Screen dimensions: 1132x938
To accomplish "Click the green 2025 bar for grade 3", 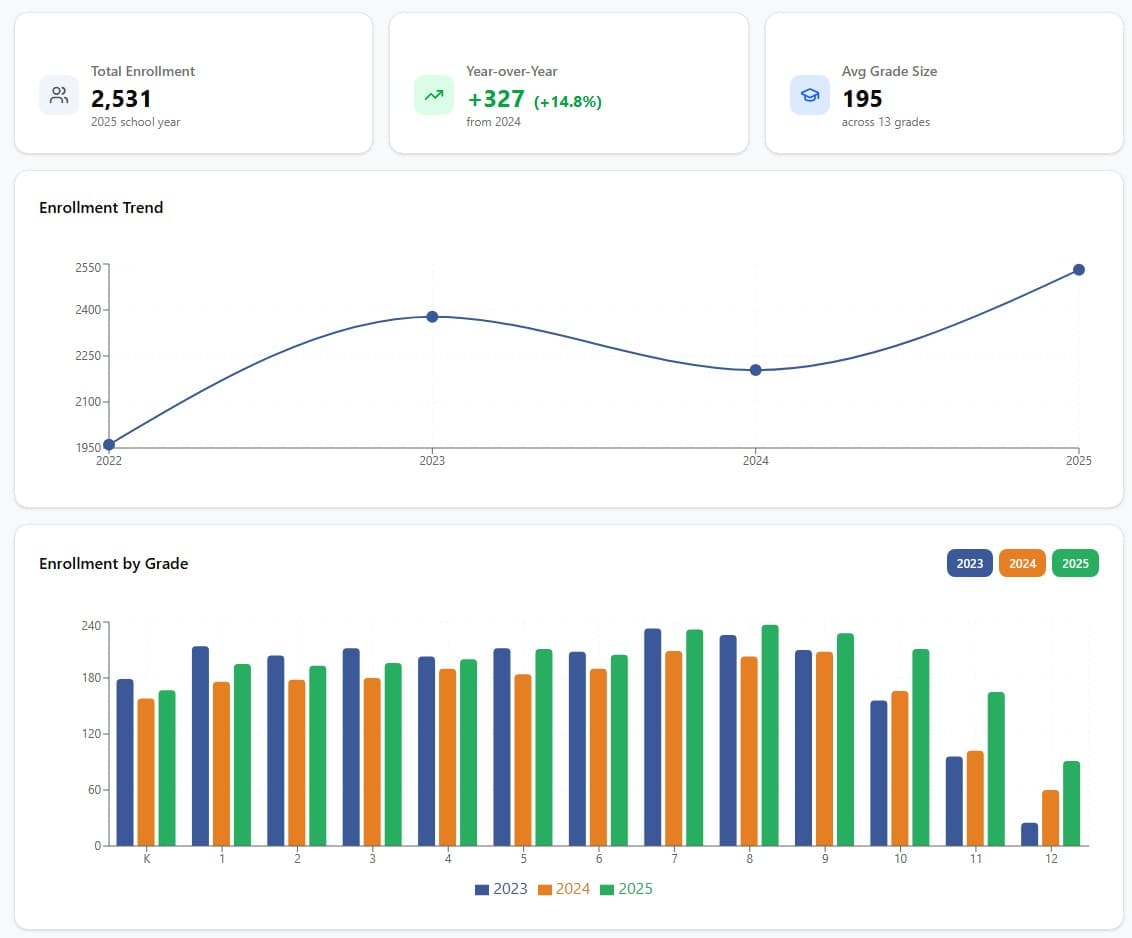I will point(393,755).
